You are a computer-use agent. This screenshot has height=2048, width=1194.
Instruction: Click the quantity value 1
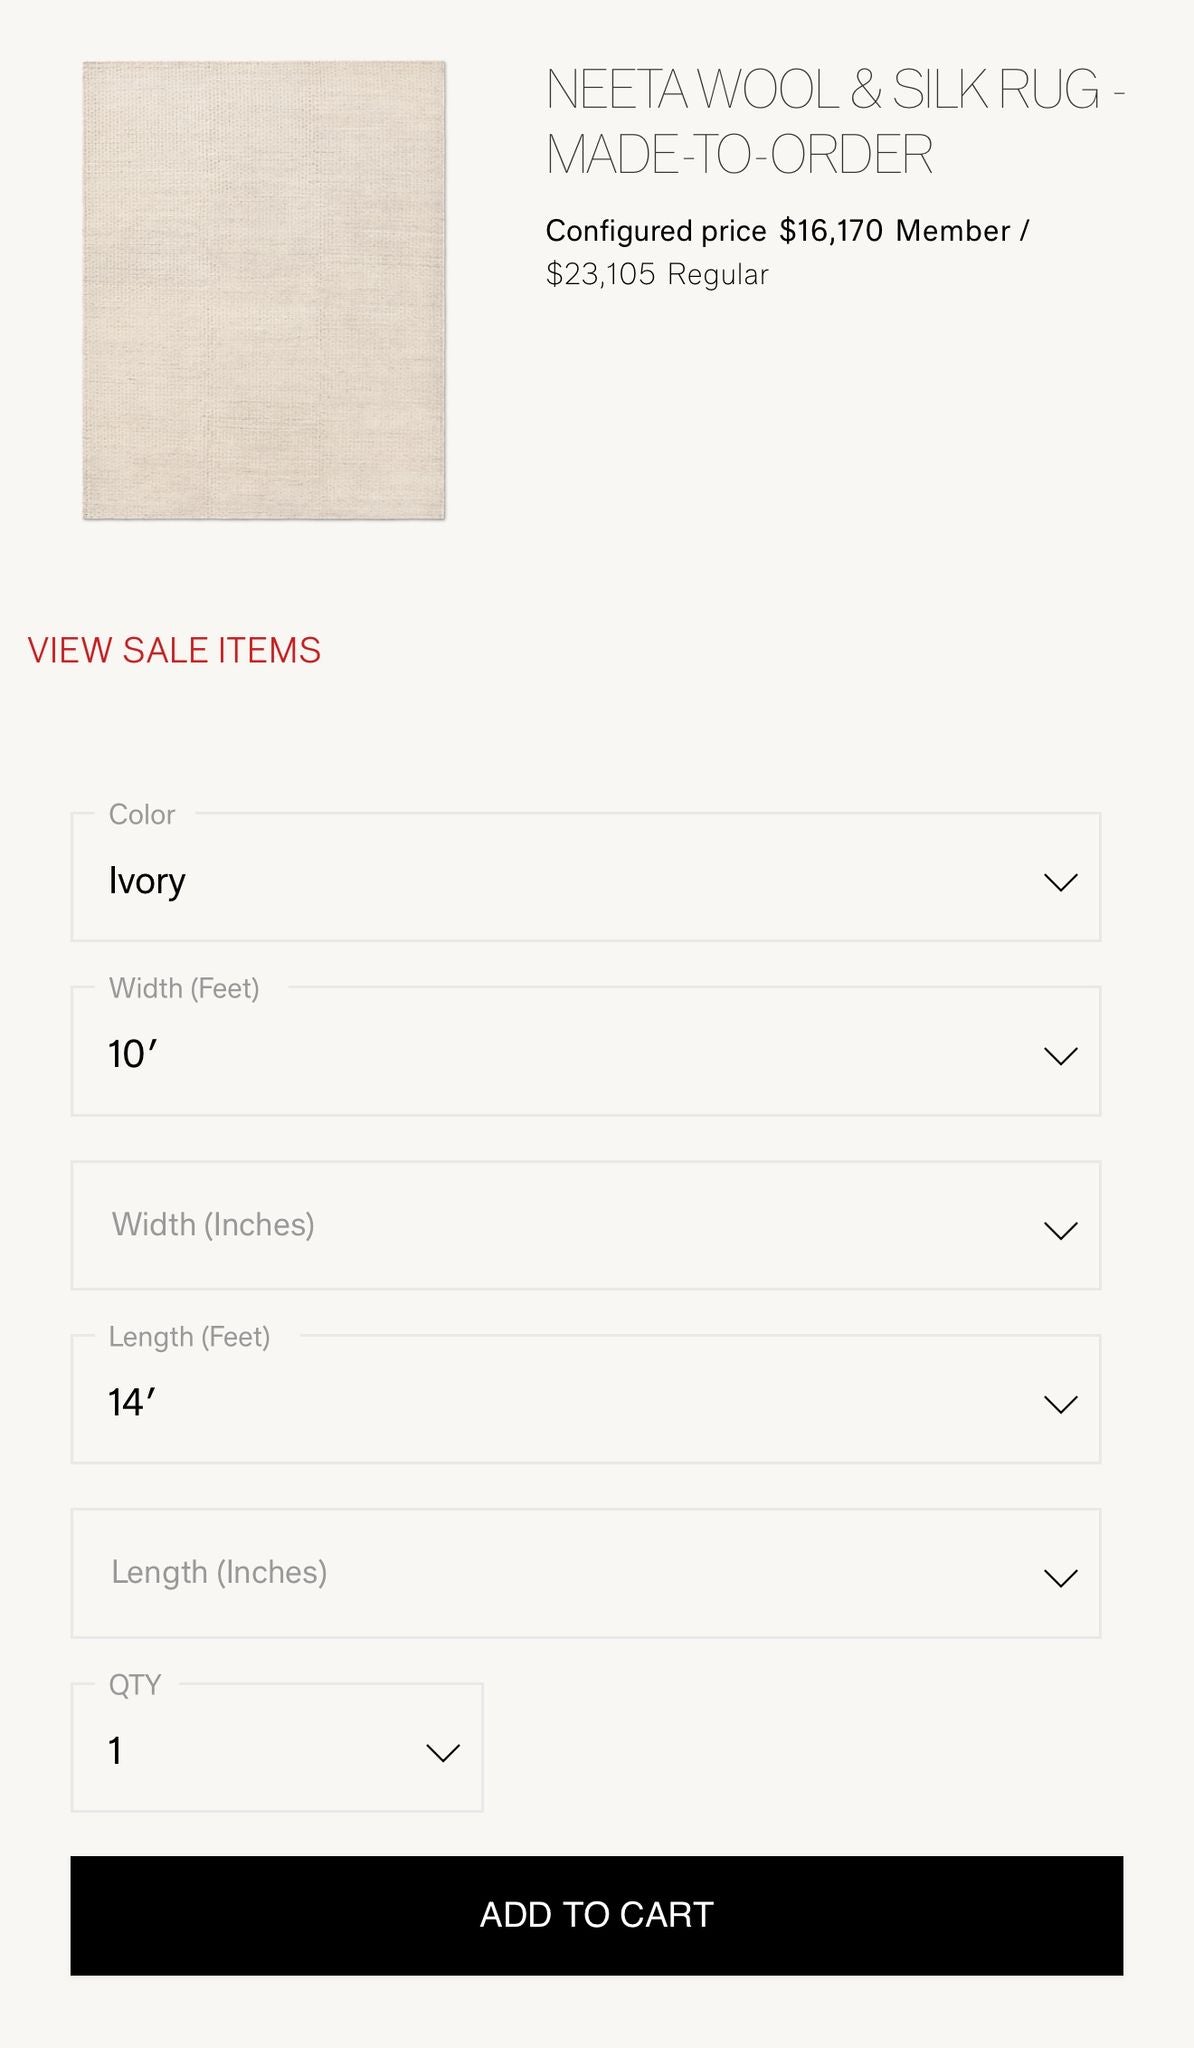[x=115, y=1751]
